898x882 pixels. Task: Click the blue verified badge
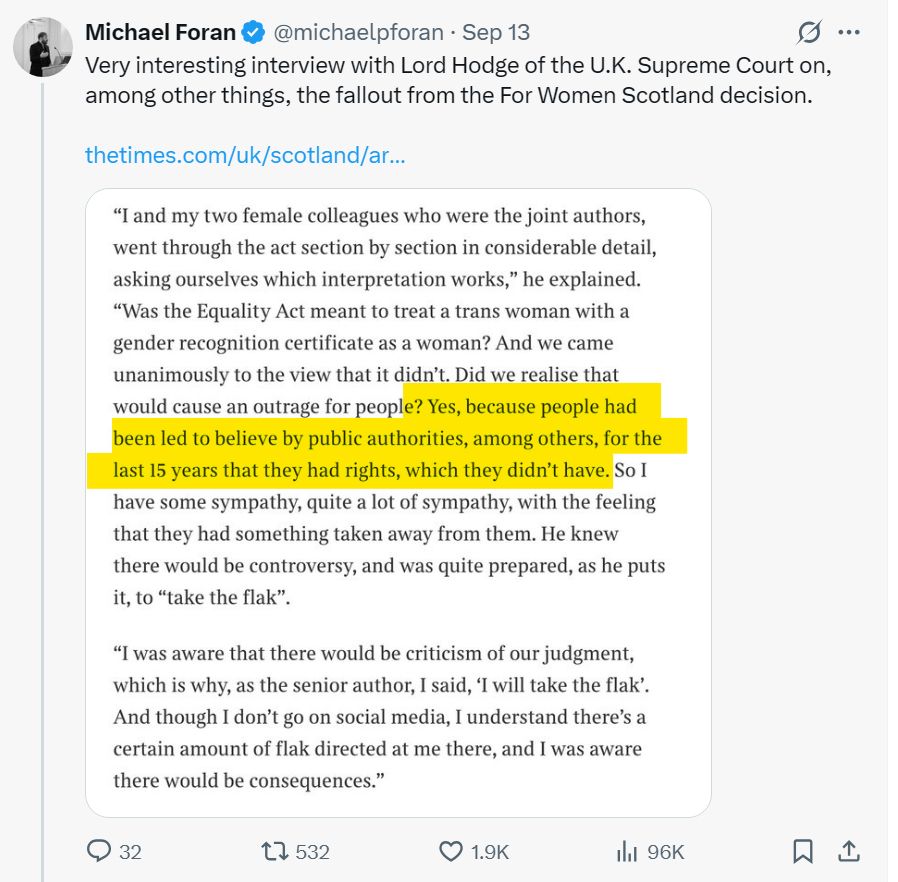point(254,33)
